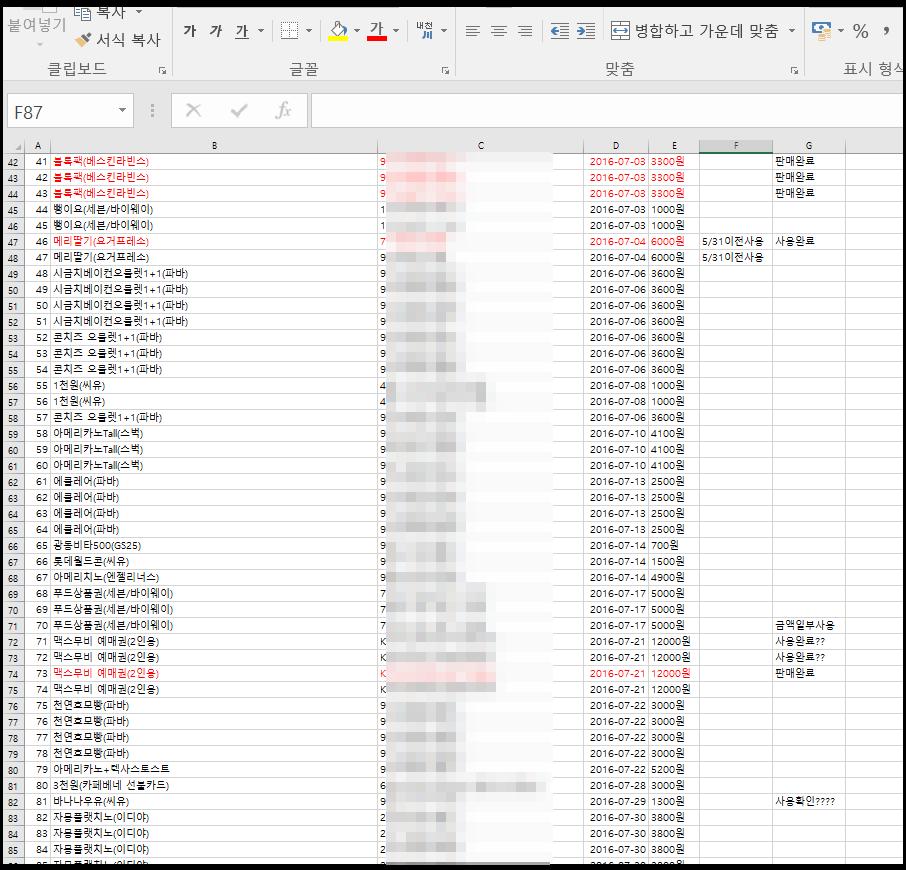
Task: Apply cell borders with the borders icon
Action: click(x=289, y=32)
